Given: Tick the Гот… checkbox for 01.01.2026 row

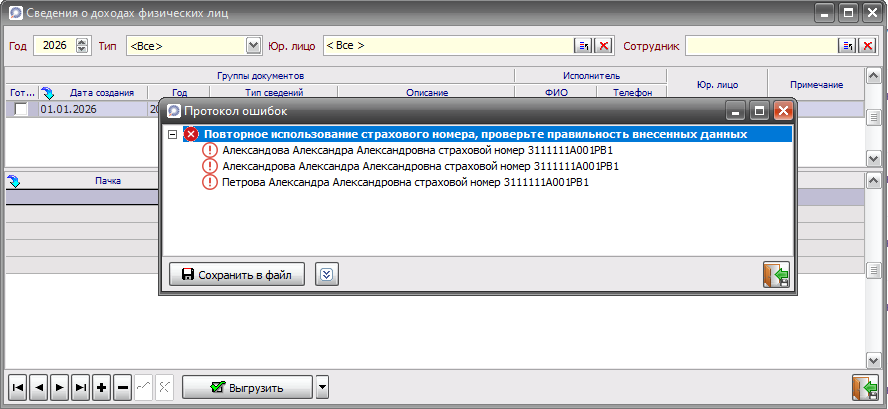Looking at the screenshot, I should pos(21,110).
